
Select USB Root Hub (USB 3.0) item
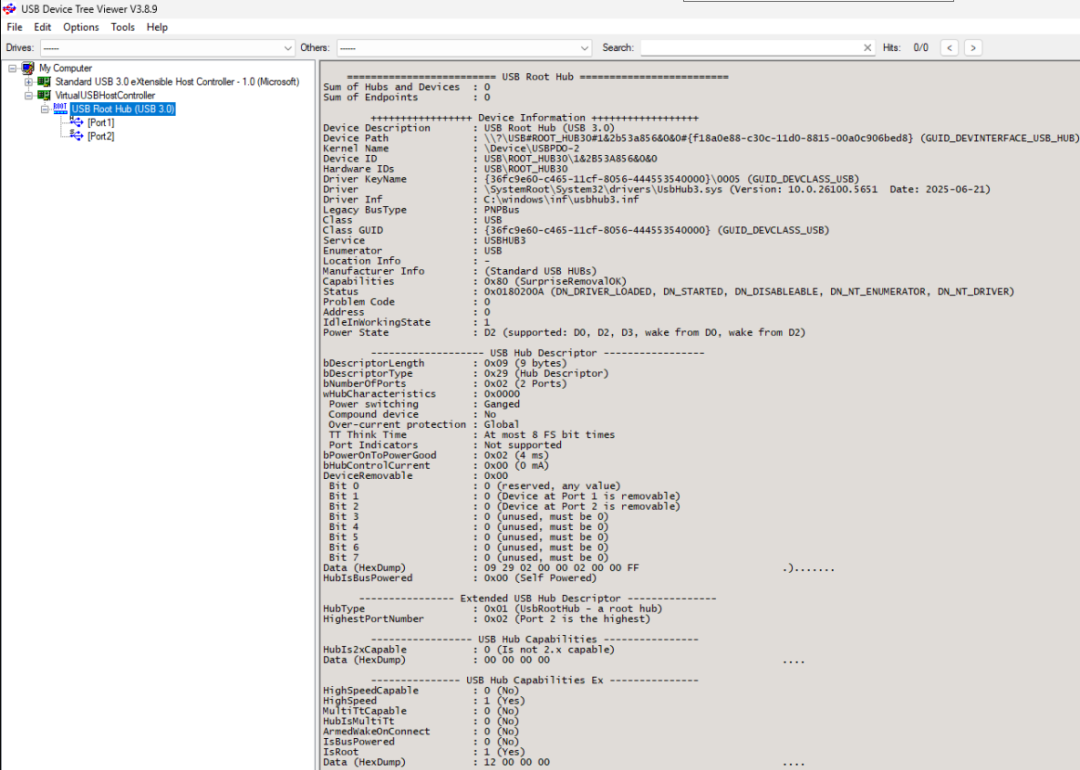[x=123, y=109]
